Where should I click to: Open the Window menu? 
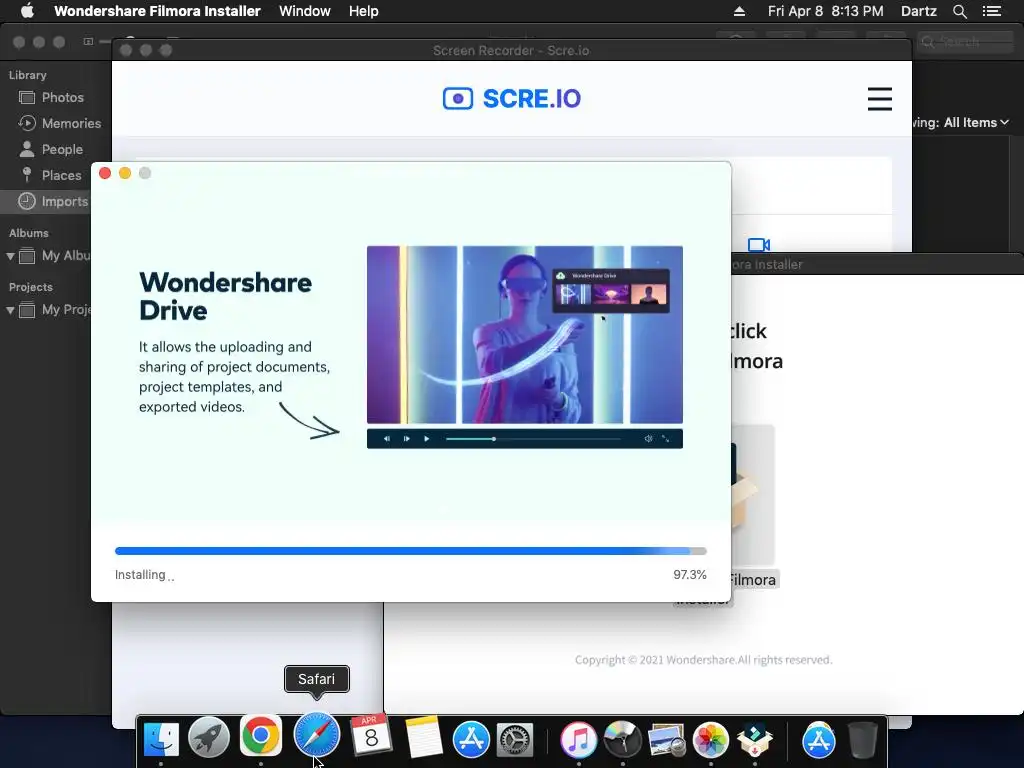pyautogui.click(x=304, y=11)
